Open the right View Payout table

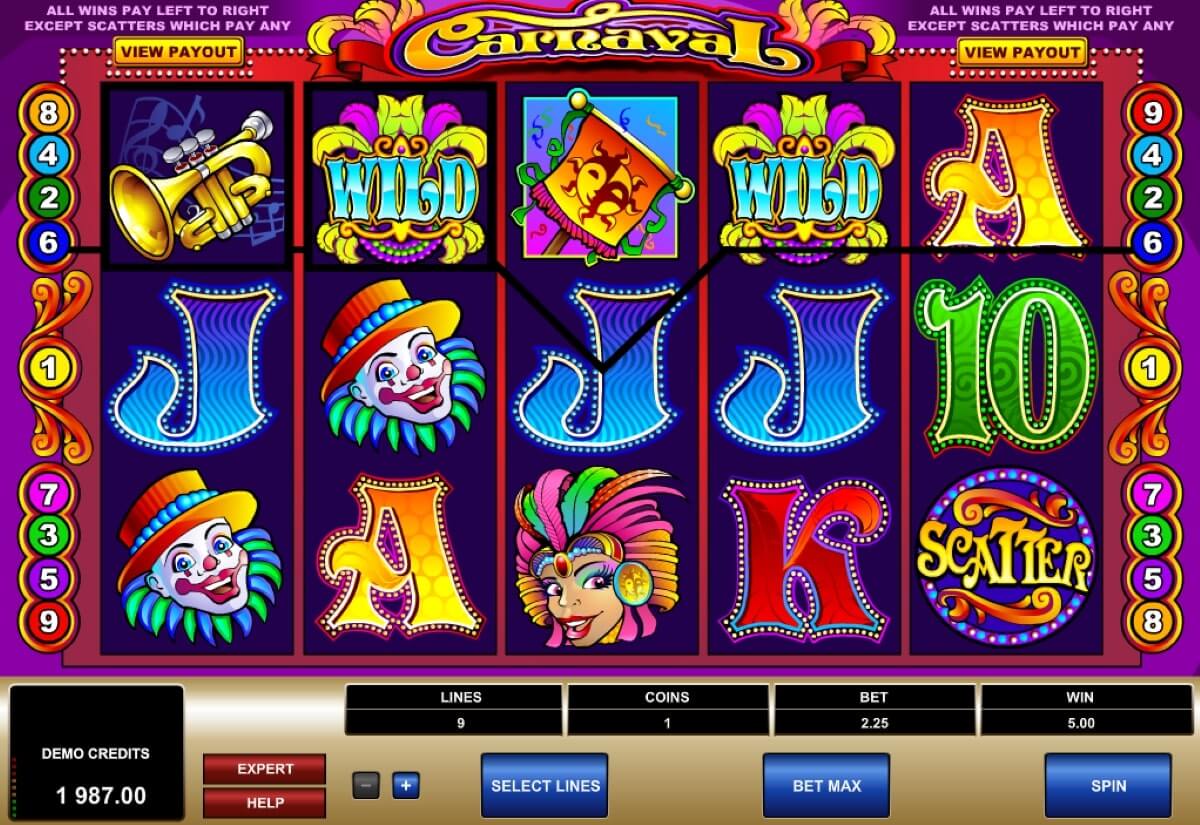point(1022,52)
